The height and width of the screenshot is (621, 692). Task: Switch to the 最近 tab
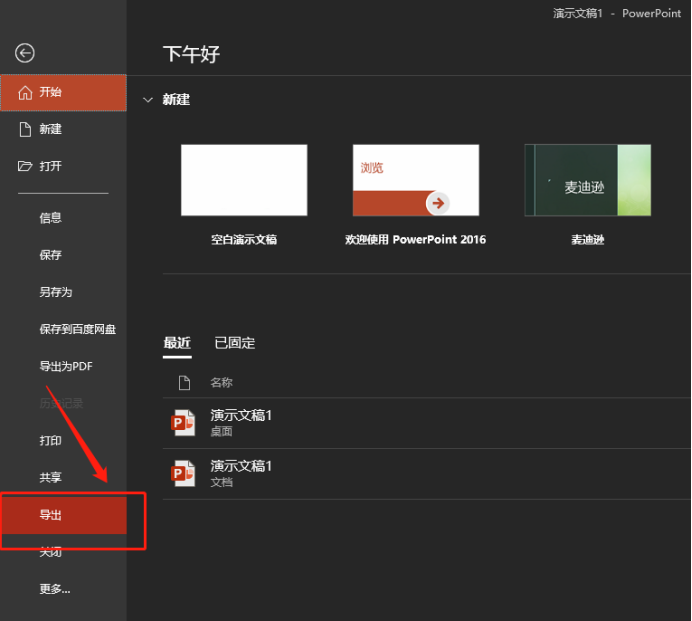coord(177,343)
